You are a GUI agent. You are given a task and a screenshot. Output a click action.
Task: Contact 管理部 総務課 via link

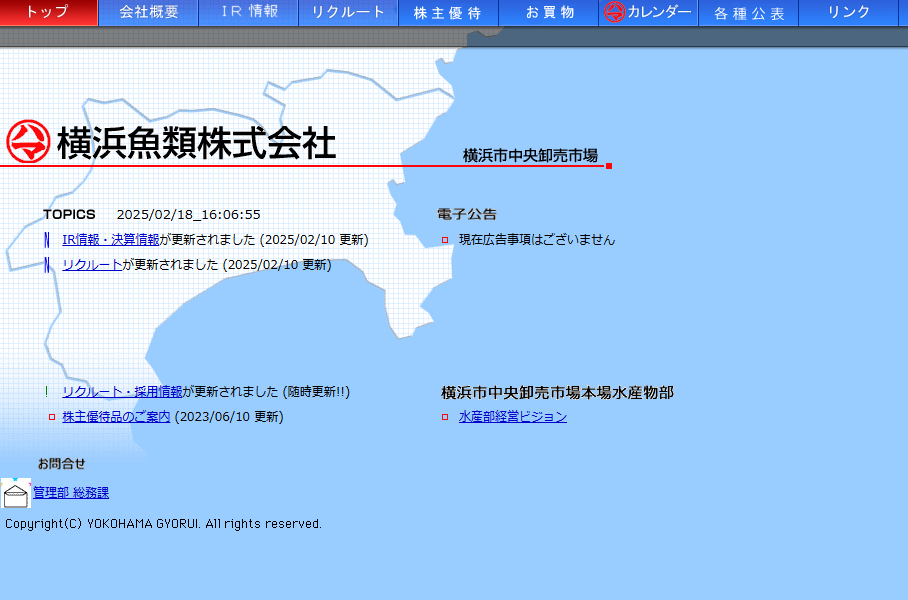pos(71,493)
